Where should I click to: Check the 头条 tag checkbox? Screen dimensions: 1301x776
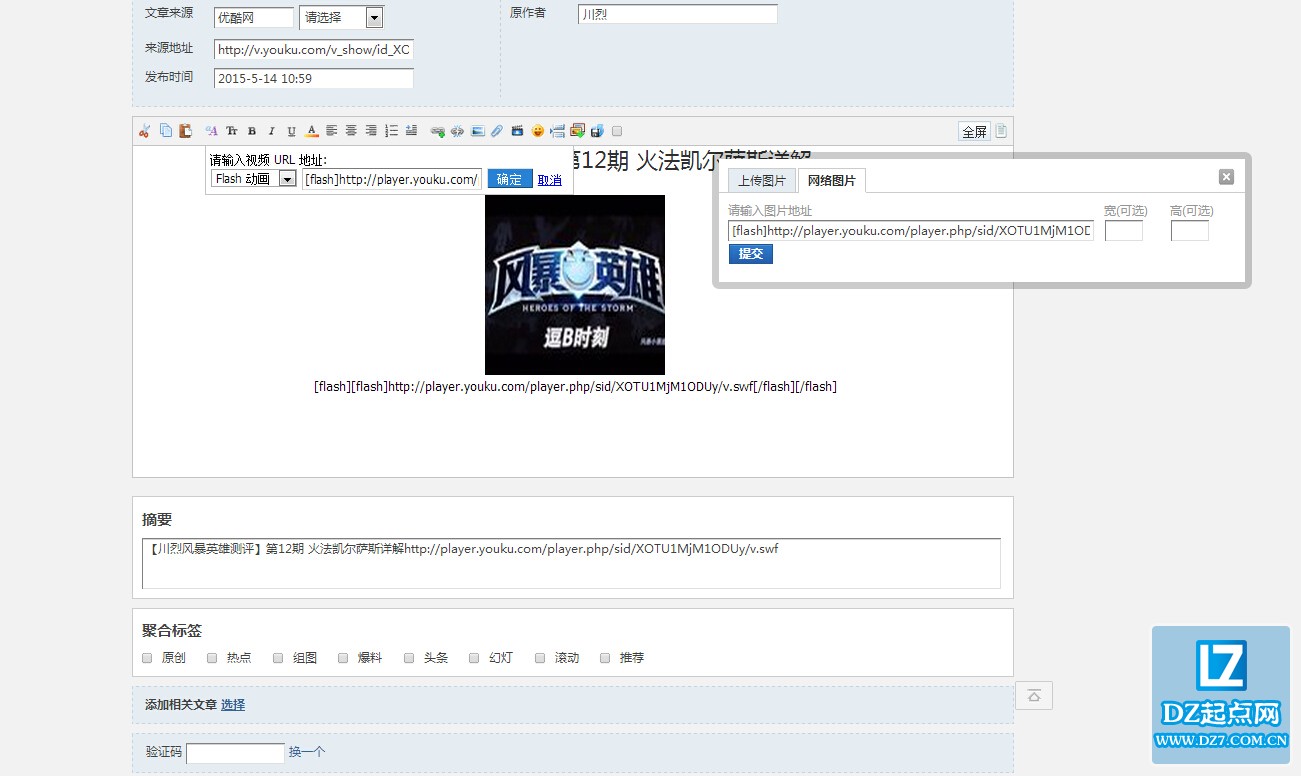(x=409, y=658)
